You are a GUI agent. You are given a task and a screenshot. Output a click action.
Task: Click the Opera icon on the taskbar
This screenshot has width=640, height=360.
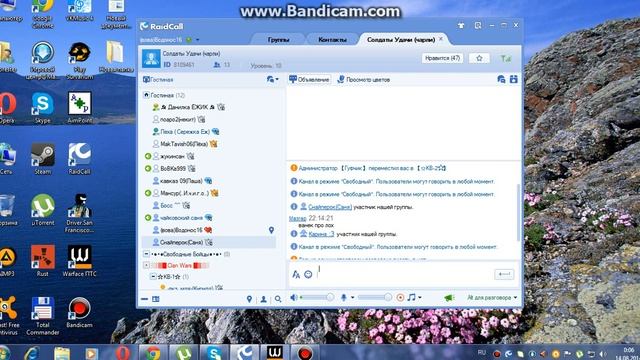click(122, 353)
